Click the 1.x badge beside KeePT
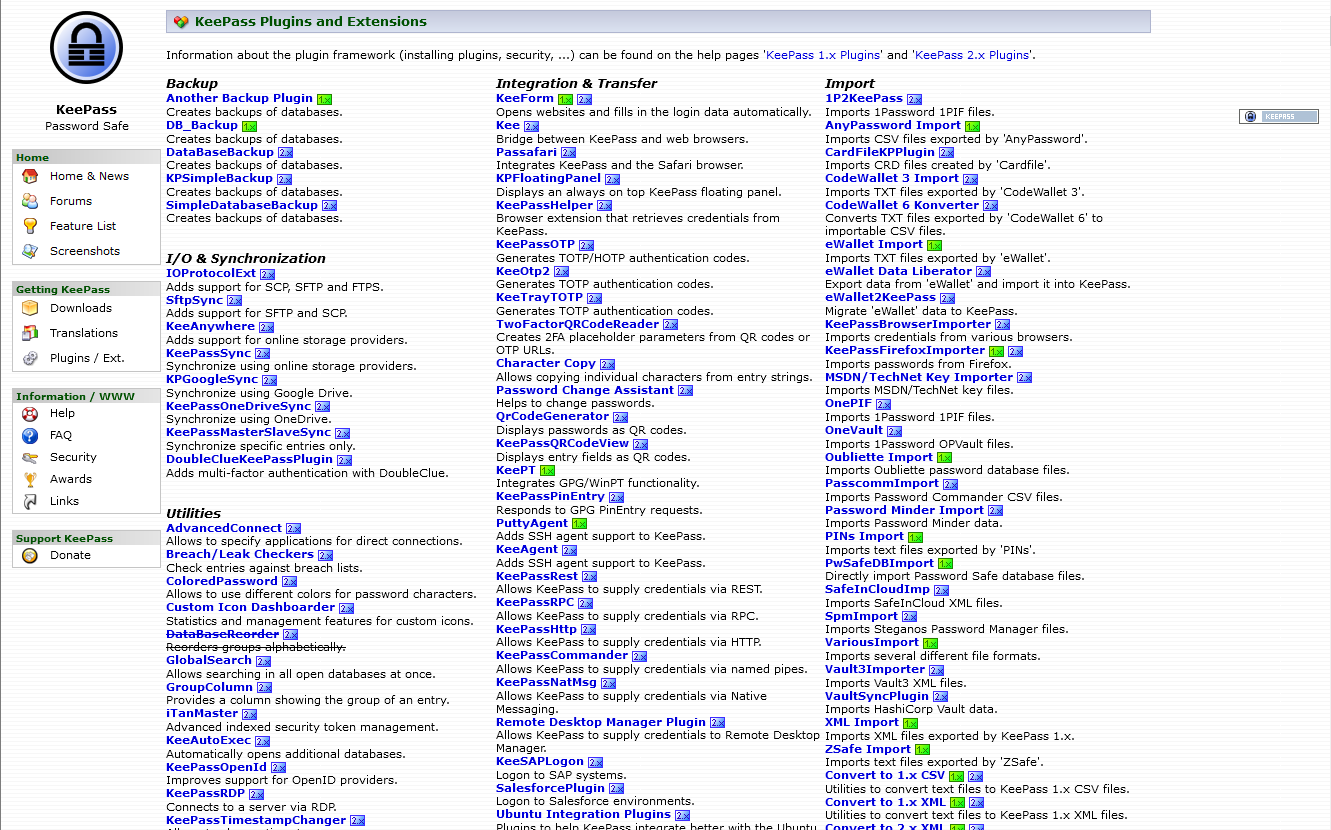Screen dimensions: 1331x830 [x=547, y=470]
